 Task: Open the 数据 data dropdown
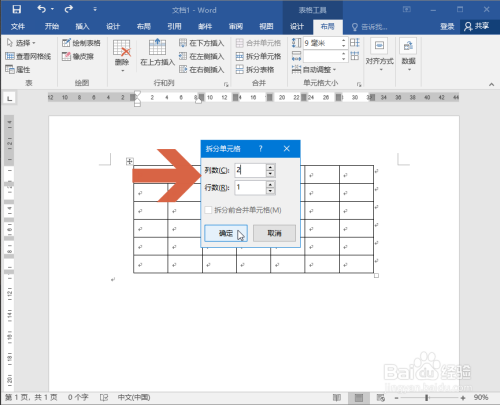click(x=409, y=55)
